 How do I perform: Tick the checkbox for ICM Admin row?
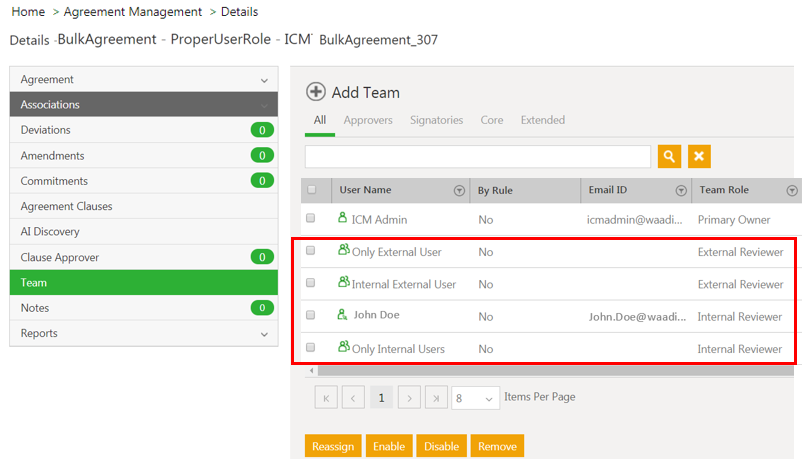point(311,218)
